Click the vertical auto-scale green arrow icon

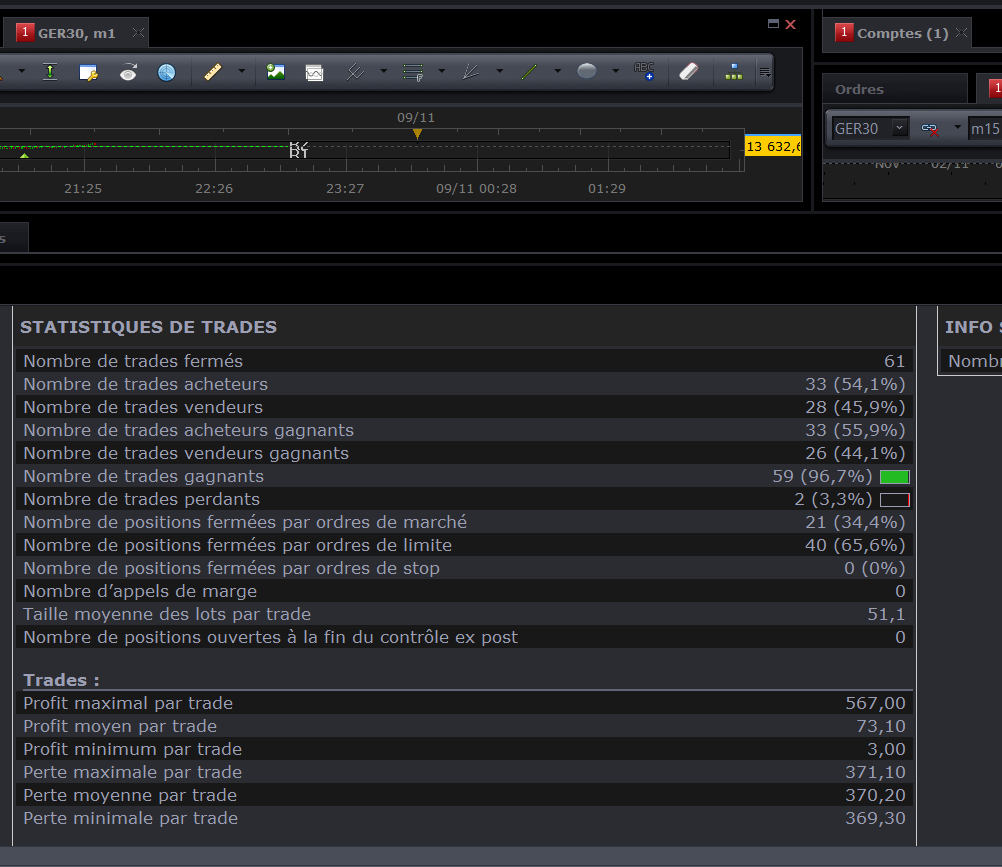tap(50, 72)
